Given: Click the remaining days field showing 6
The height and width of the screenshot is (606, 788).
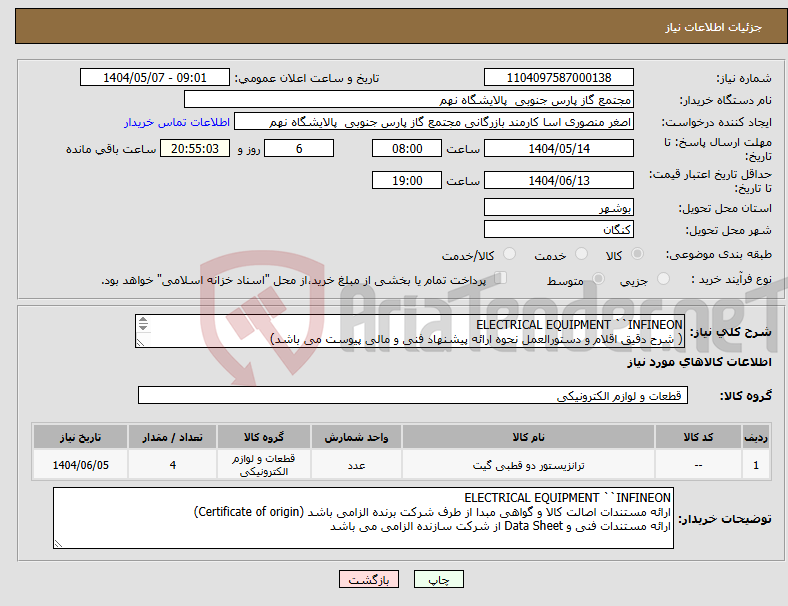Looking at the screenshot, I should tap(299, 149).
